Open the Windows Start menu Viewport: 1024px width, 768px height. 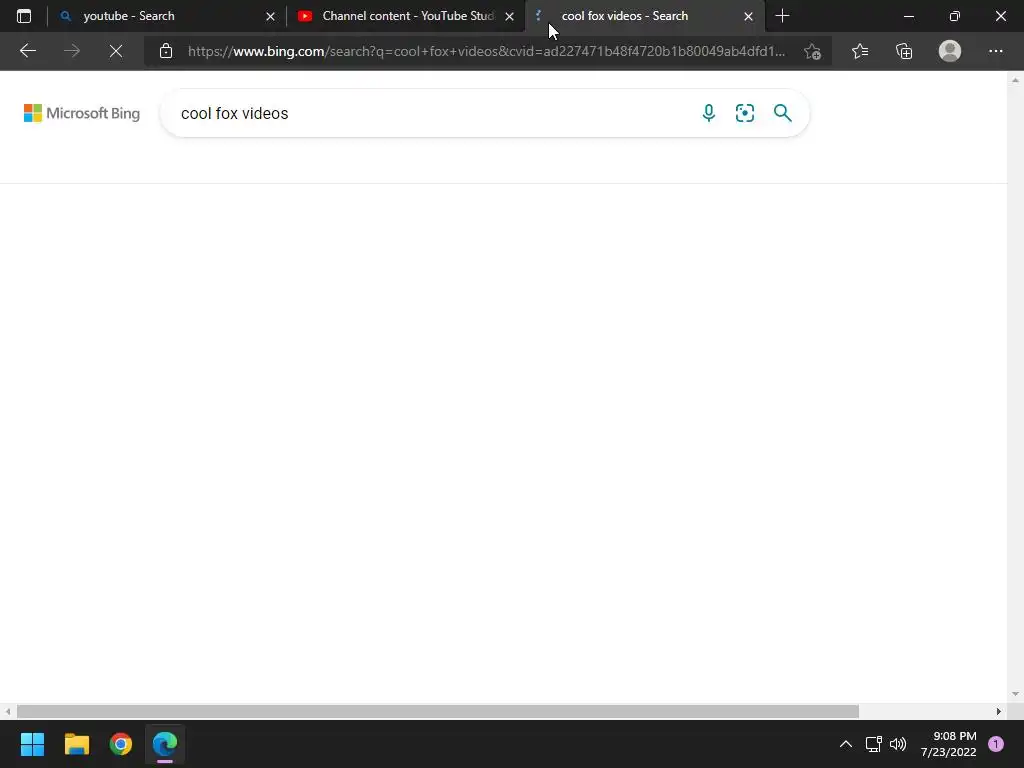pos(32,744)
